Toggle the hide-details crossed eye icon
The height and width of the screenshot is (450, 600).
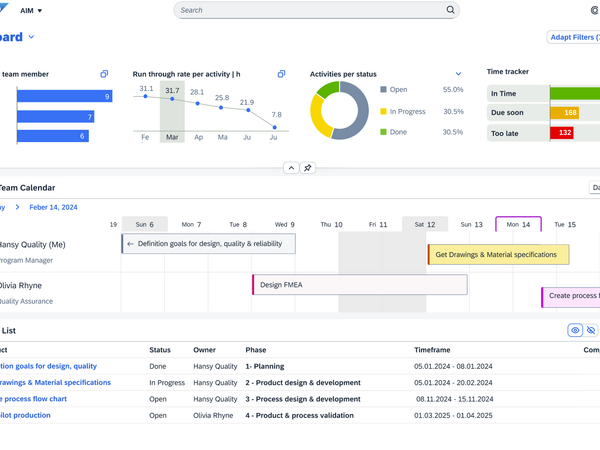(591, 330)
